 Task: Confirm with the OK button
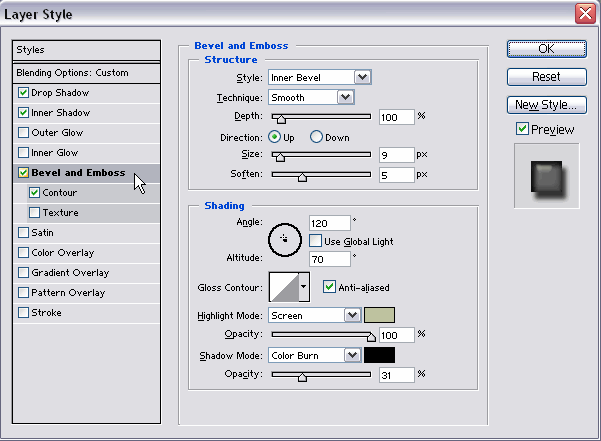[547, 49]
